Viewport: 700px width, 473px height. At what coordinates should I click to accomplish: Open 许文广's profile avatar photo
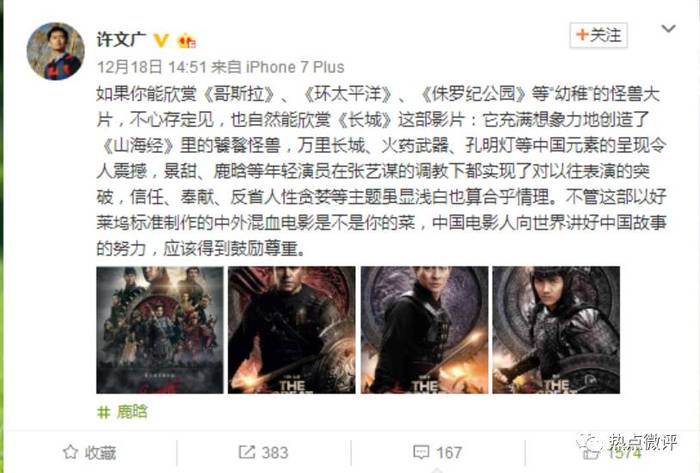55,51
